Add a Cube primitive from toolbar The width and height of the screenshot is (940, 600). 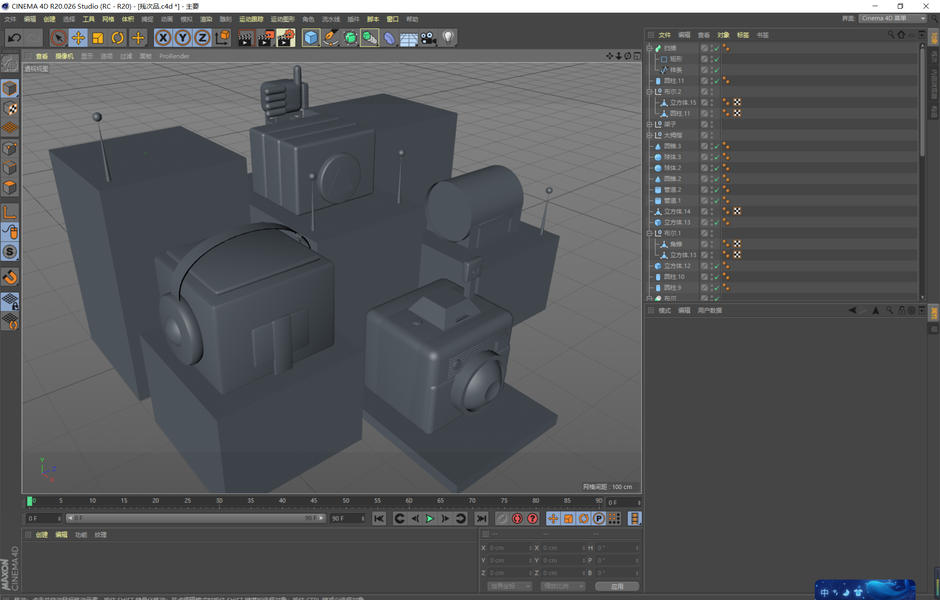(x=311, y=38)
